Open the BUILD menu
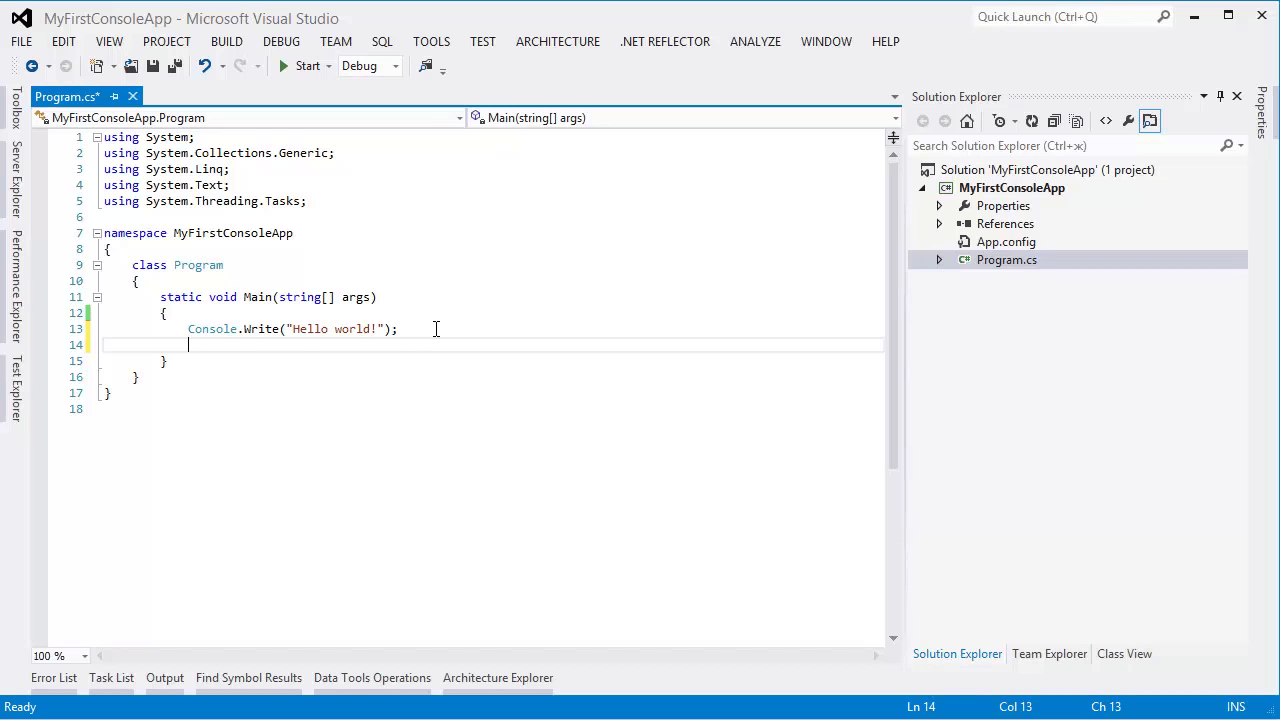 (227, 41)
